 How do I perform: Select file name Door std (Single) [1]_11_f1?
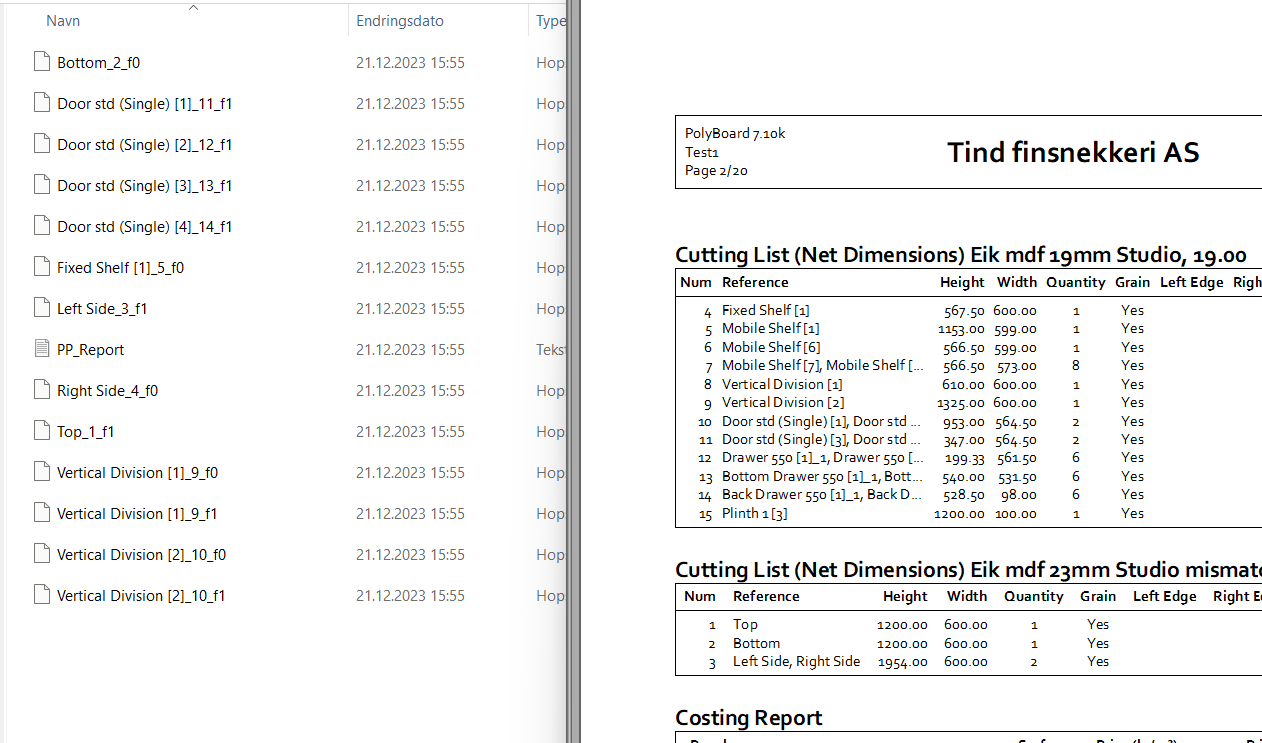tap(145, 104)
